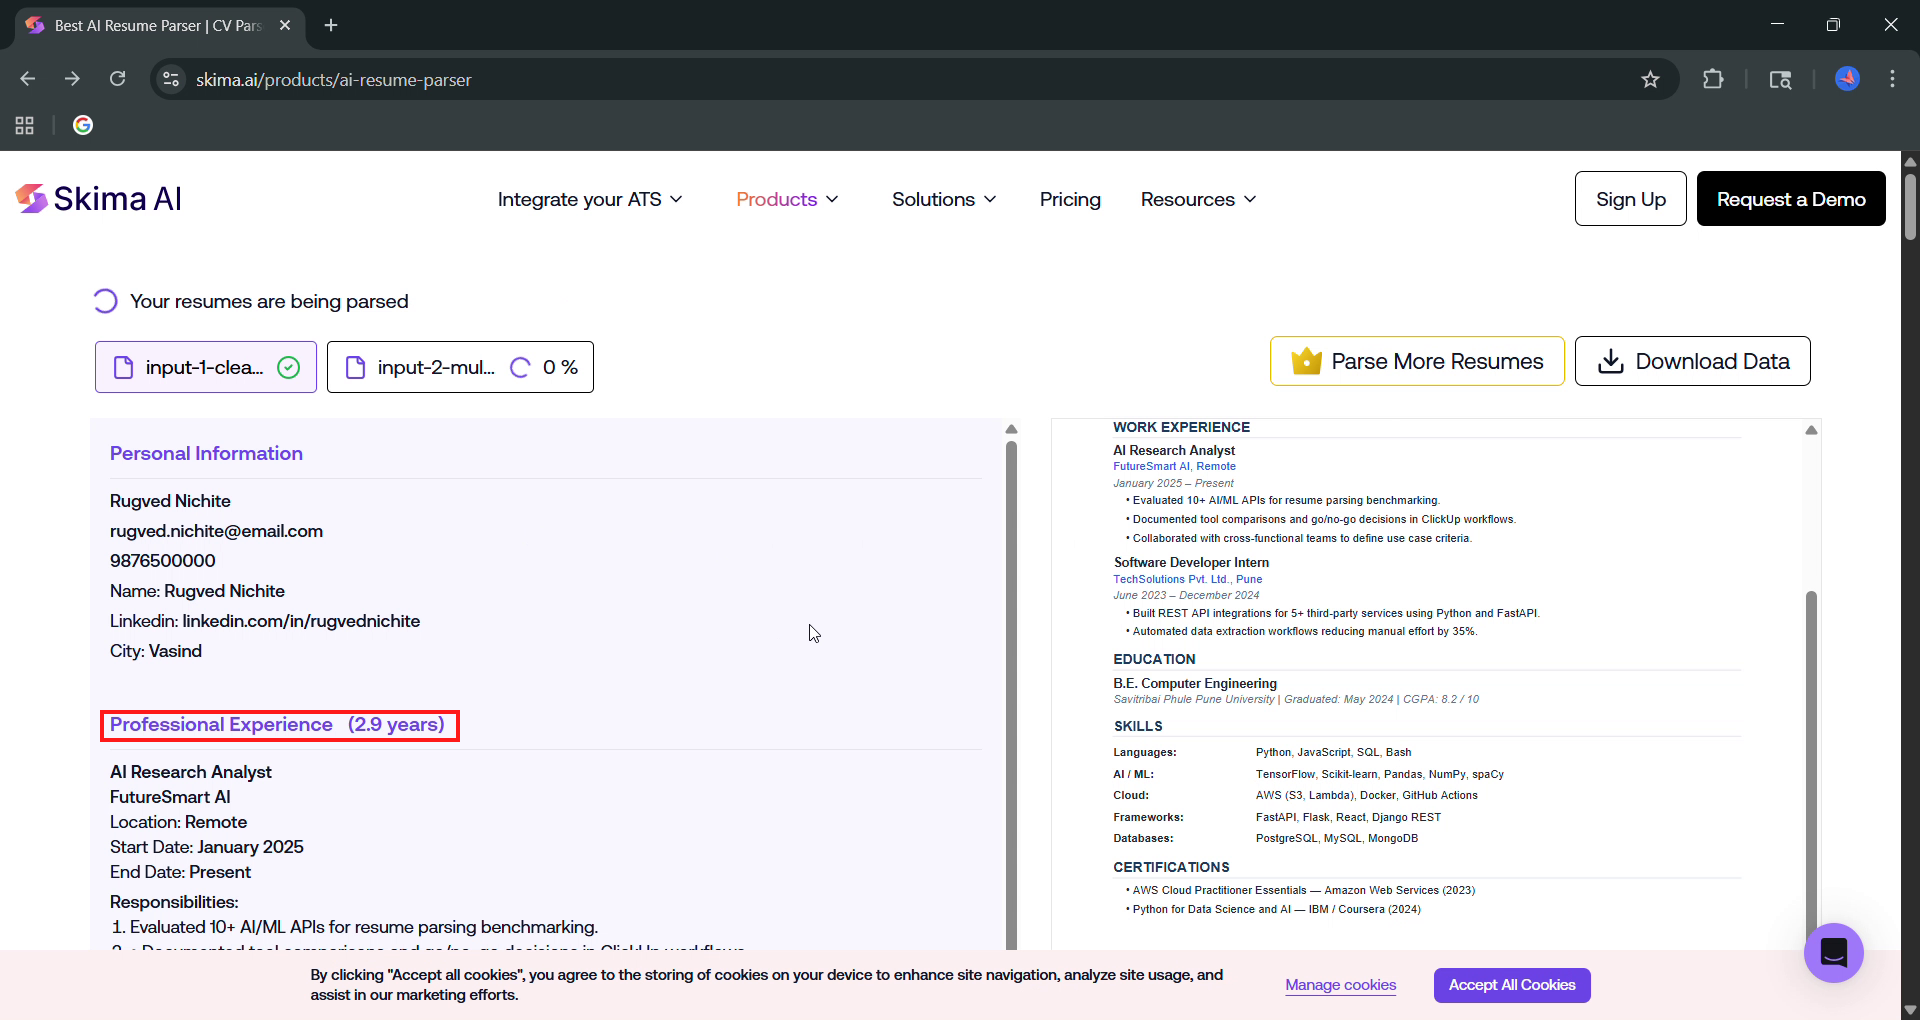
Task: Click Linkedin: linkedin.com/in/rugvednichite
Action: [x=265, y=621]
